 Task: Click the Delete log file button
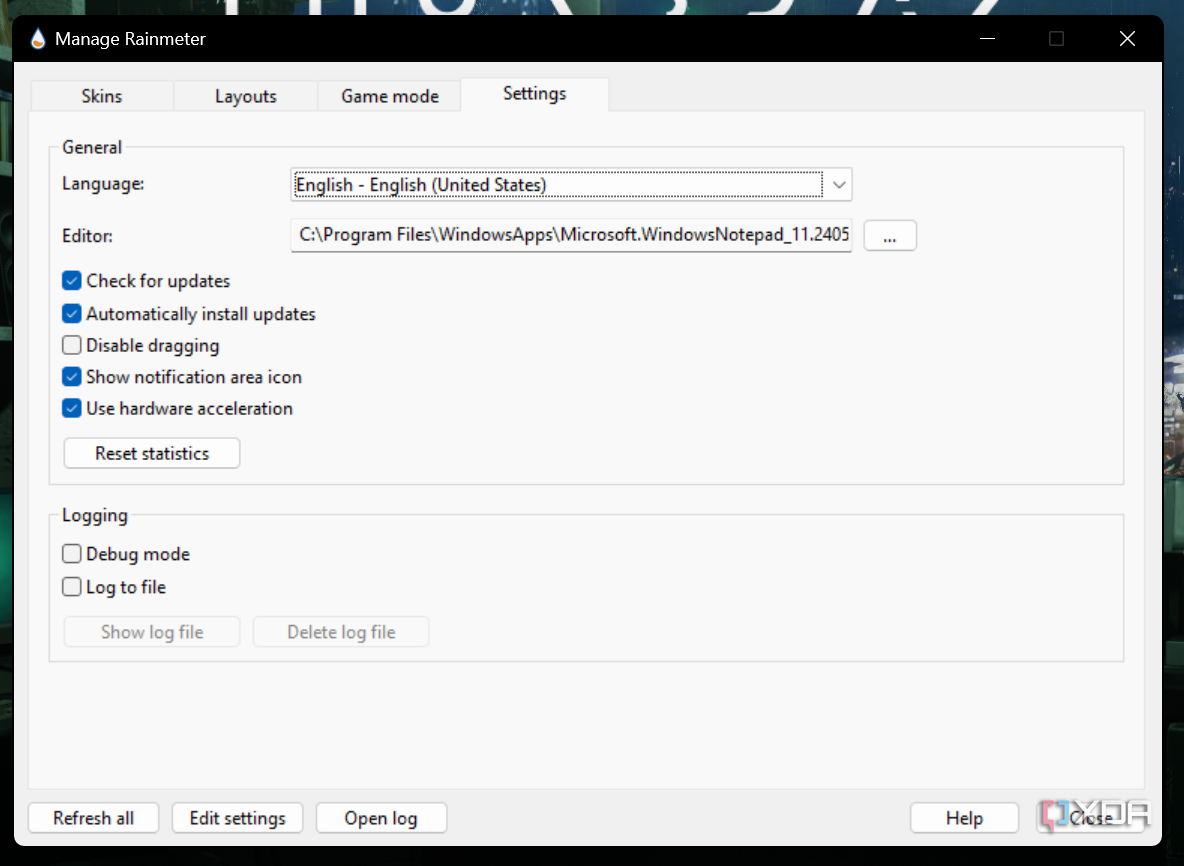[x=341, y=632]
